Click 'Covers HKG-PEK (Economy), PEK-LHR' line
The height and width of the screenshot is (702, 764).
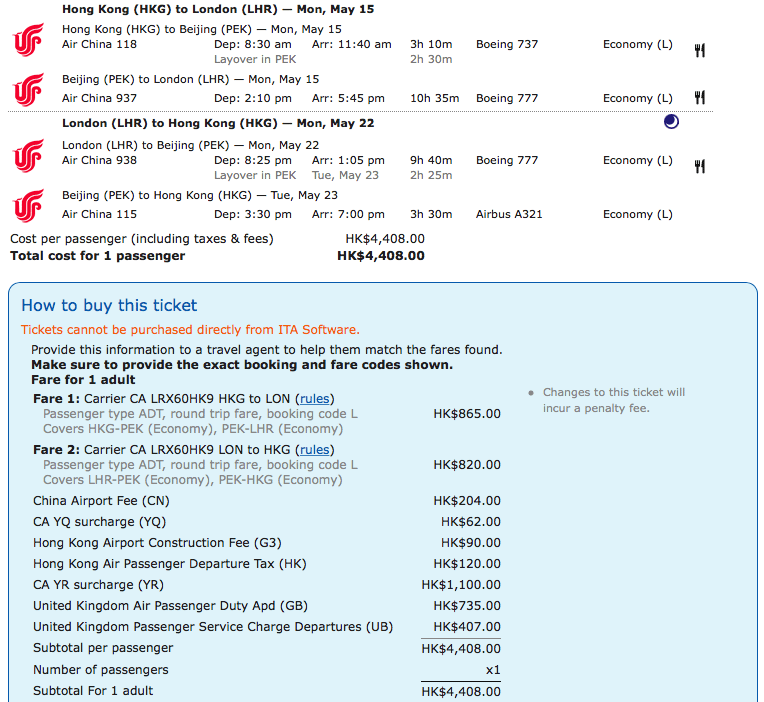tap(193, 429)
